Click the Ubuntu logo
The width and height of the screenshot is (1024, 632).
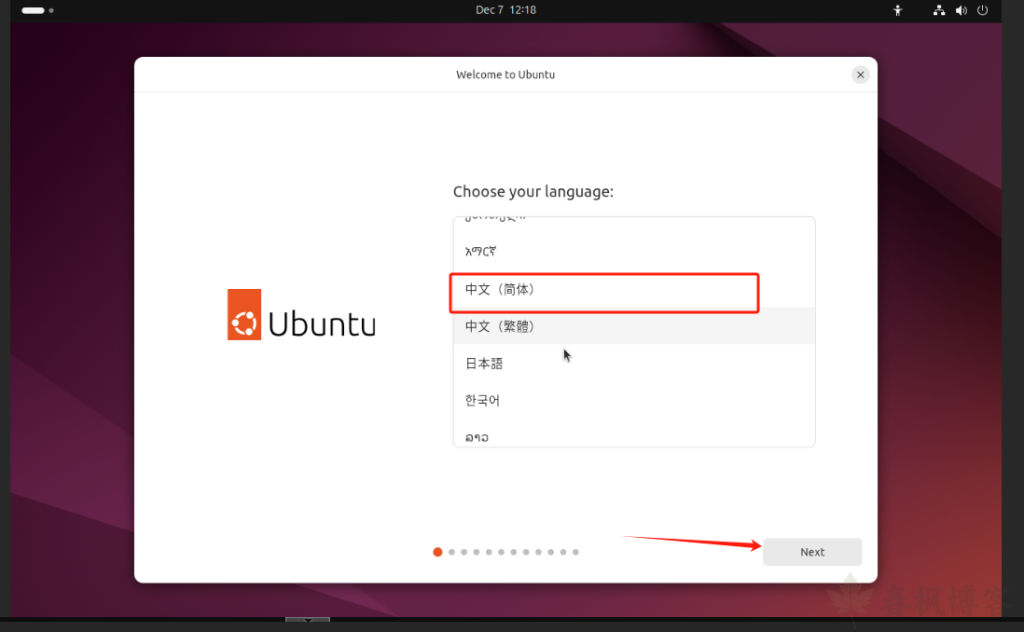(301, 315)
